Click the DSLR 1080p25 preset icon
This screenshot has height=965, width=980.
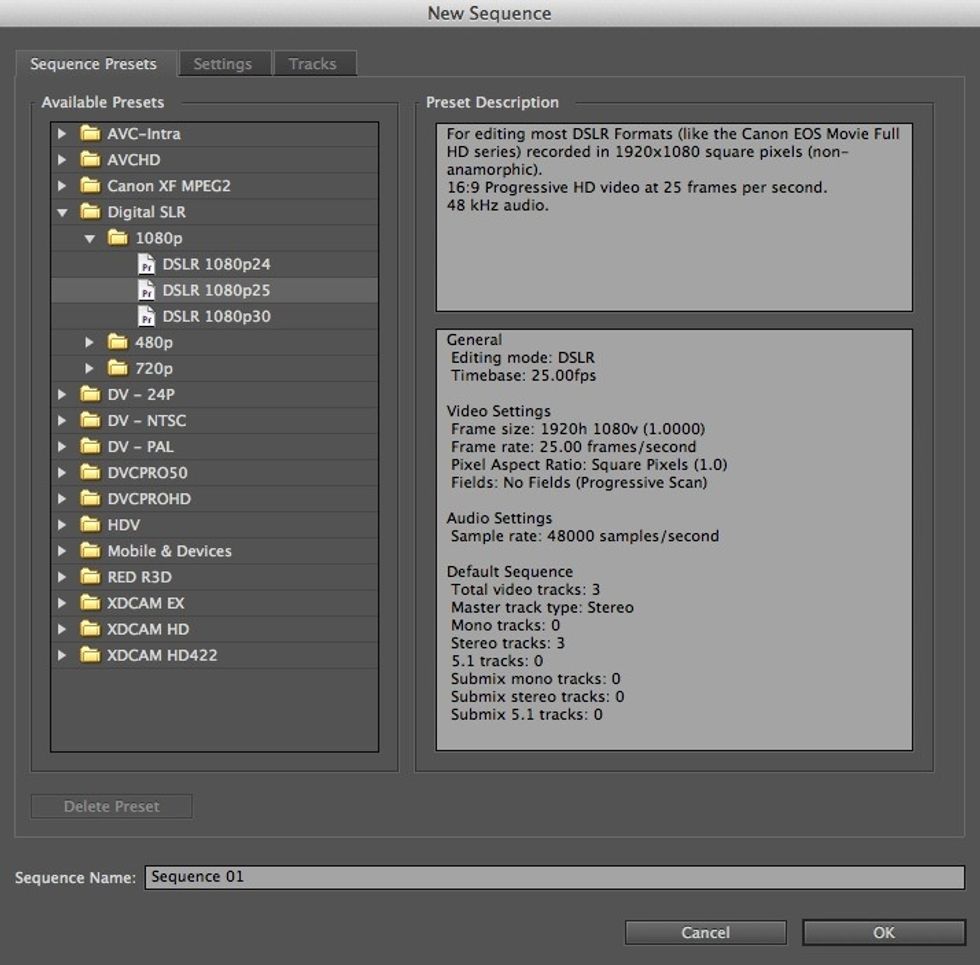point(147,290)
